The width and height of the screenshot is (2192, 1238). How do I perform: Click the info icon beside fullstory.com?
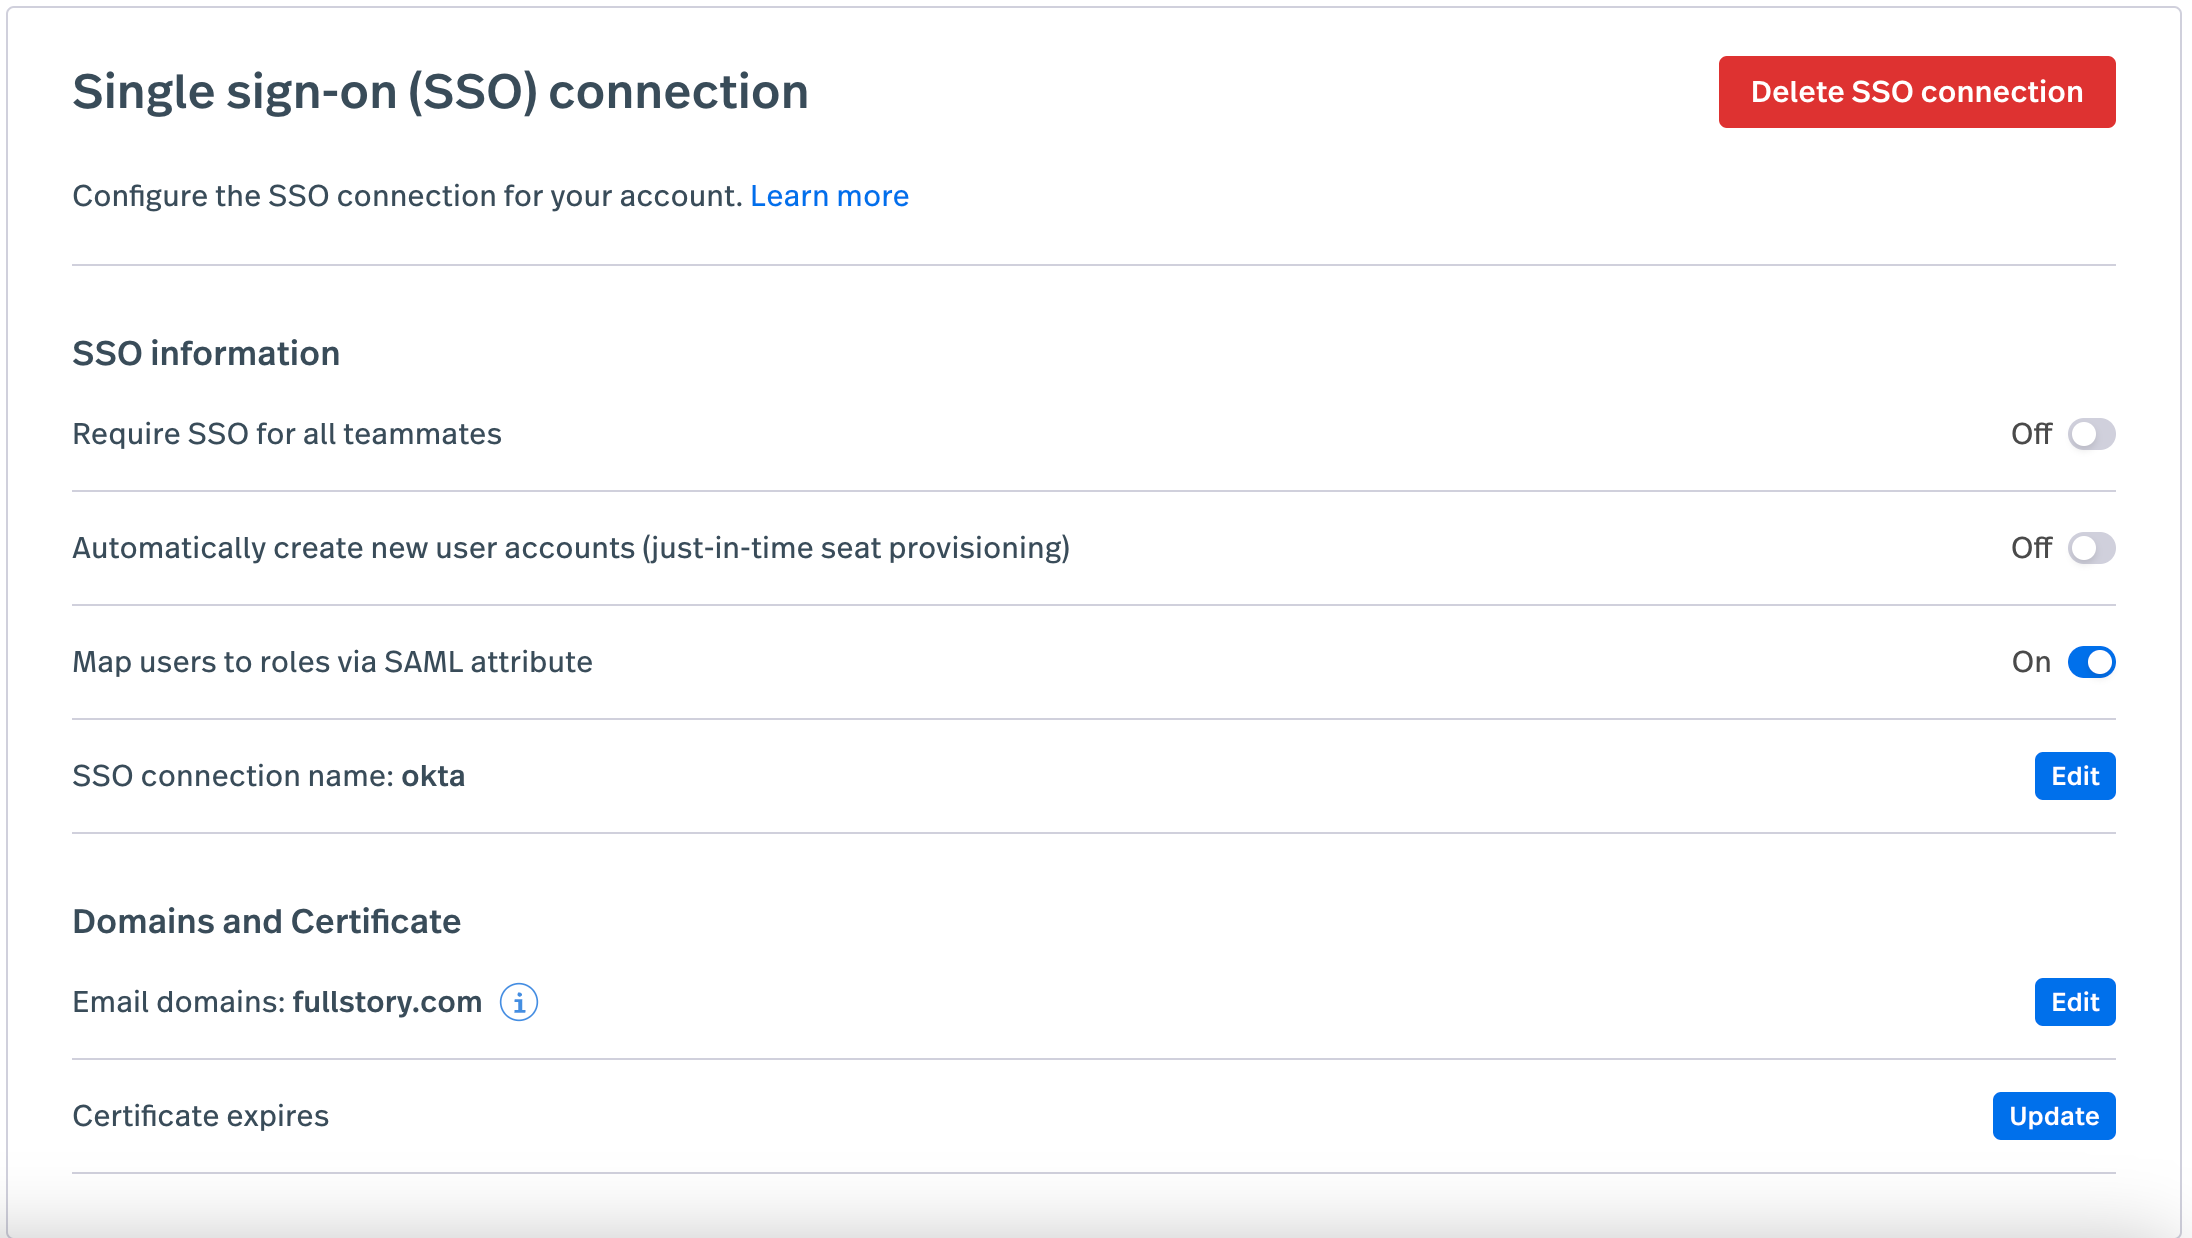tap(519, 1002)
